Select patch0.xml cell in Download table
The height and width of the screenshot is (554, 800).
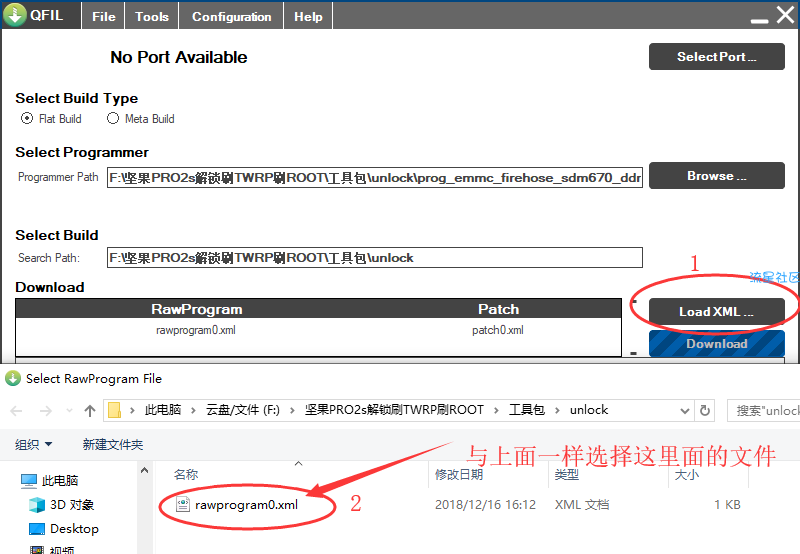coord(497,330)
